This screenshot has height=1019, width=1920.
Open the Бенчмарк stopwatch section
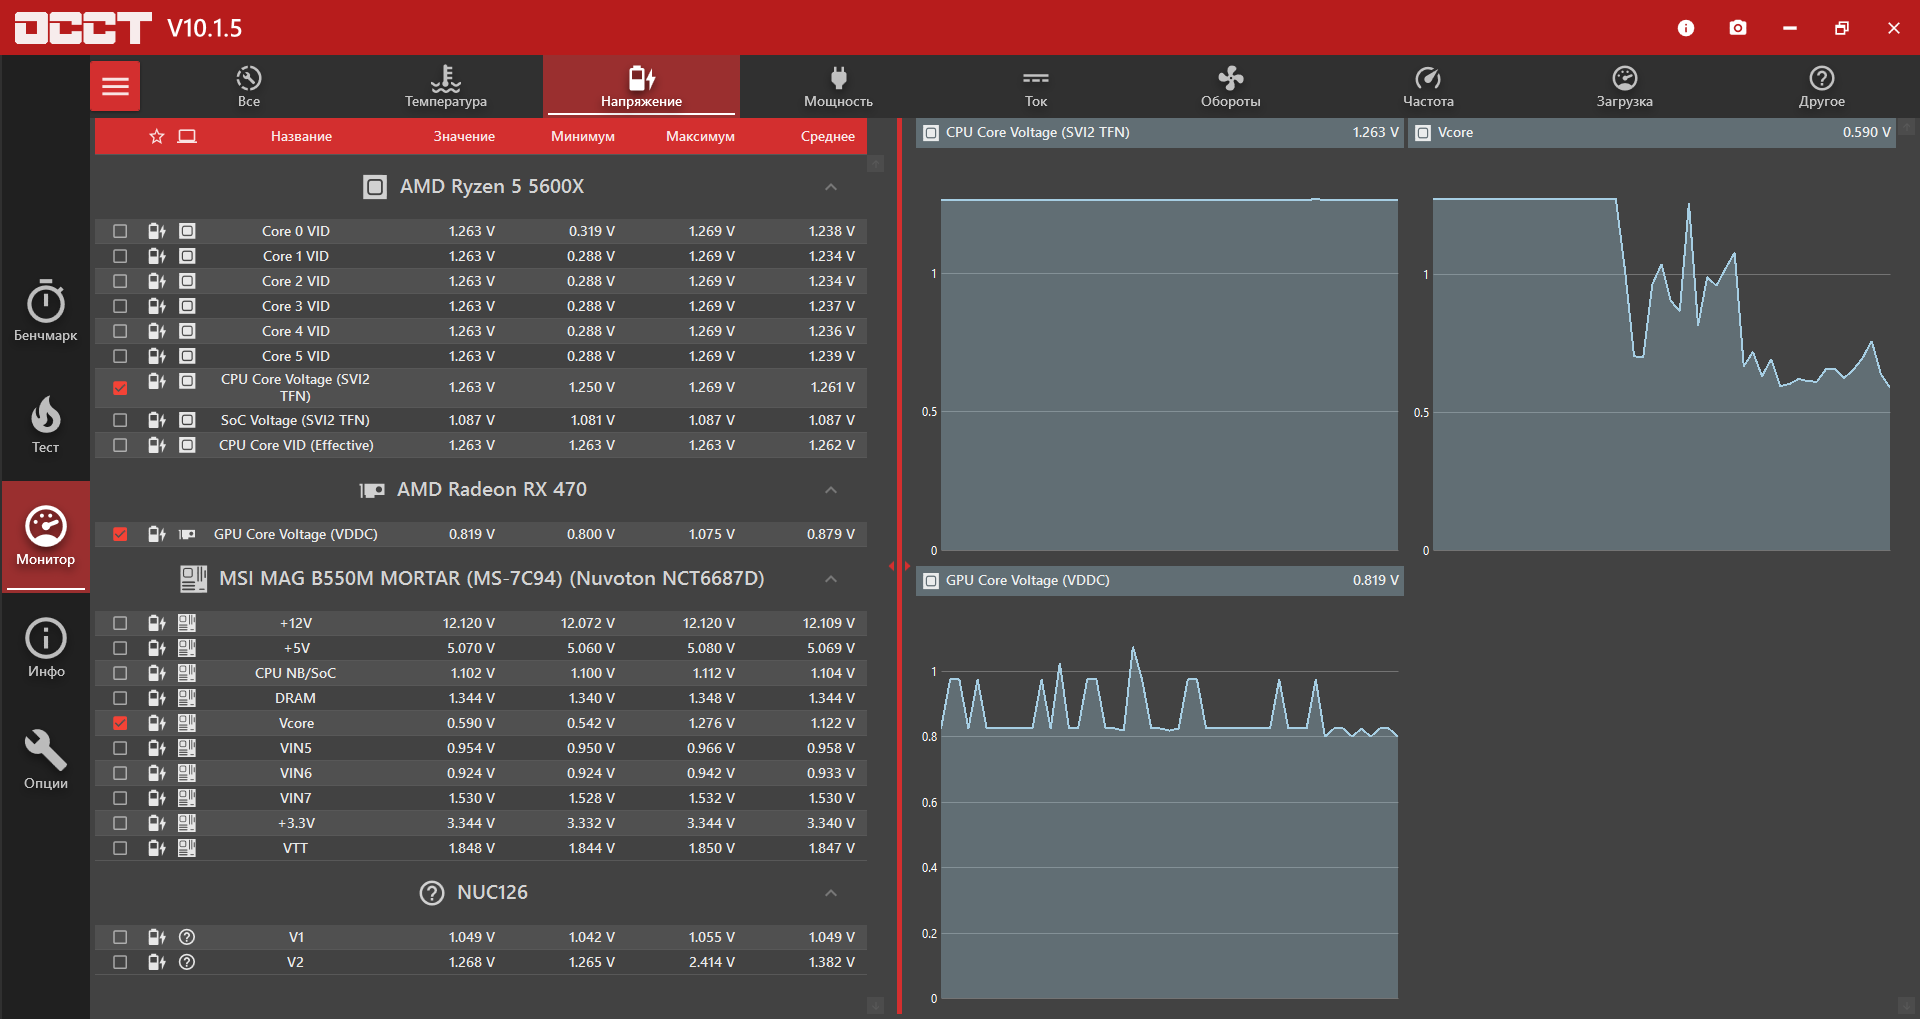45,310
